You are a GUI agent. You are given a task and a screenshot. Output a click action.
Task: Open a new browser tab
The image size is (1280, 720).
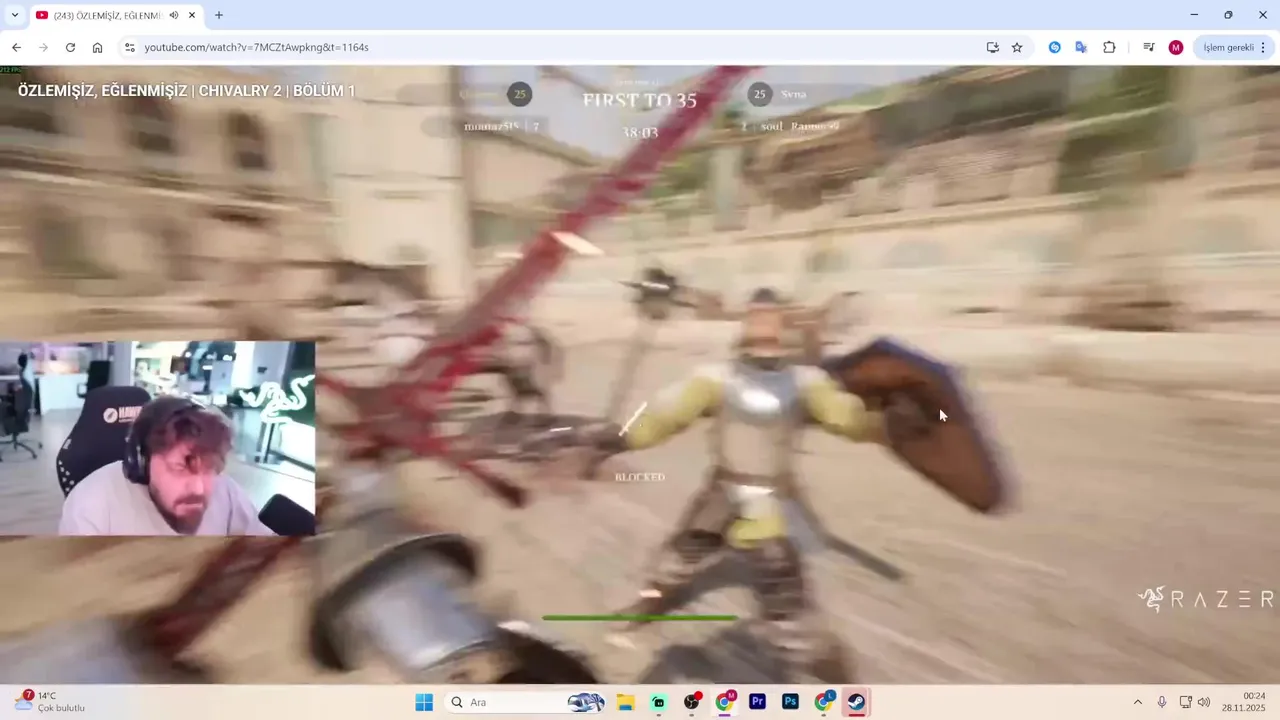(219, 15)
